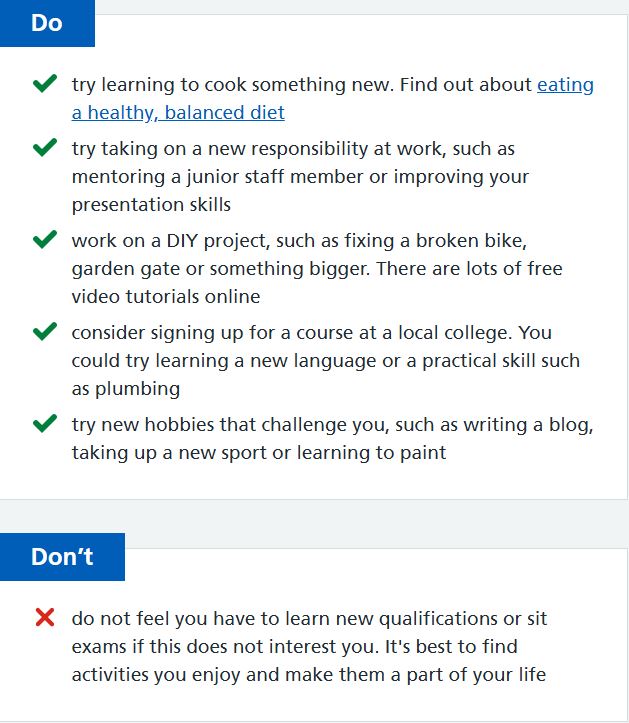This screenshot has height=723, width=629.
Task: Click the text 'activities you enjoy'
Action: point(156,675)
